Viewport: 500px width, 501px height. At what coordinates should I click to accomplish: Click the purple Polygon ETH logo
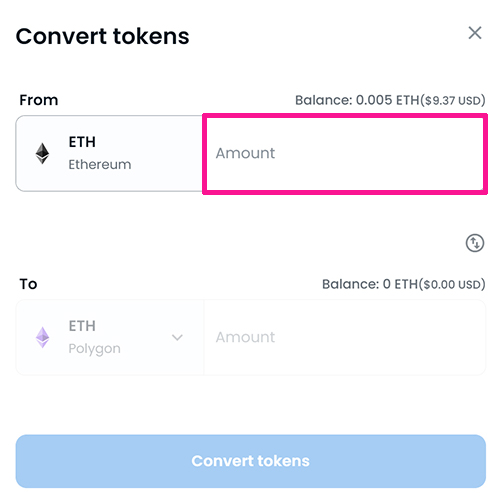42,337
